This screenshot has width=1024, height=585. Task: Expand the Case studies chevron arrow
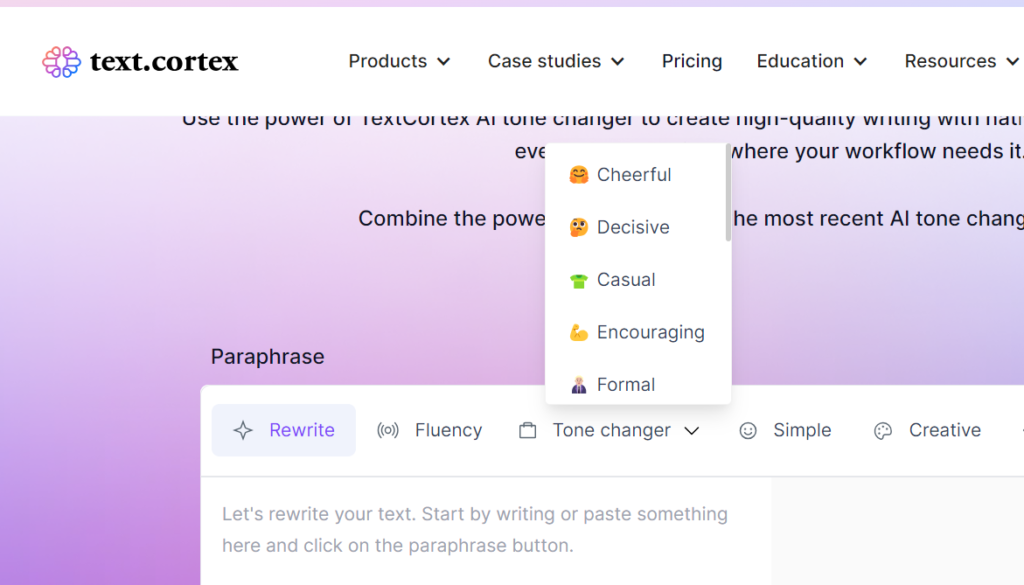pos(618,62)
